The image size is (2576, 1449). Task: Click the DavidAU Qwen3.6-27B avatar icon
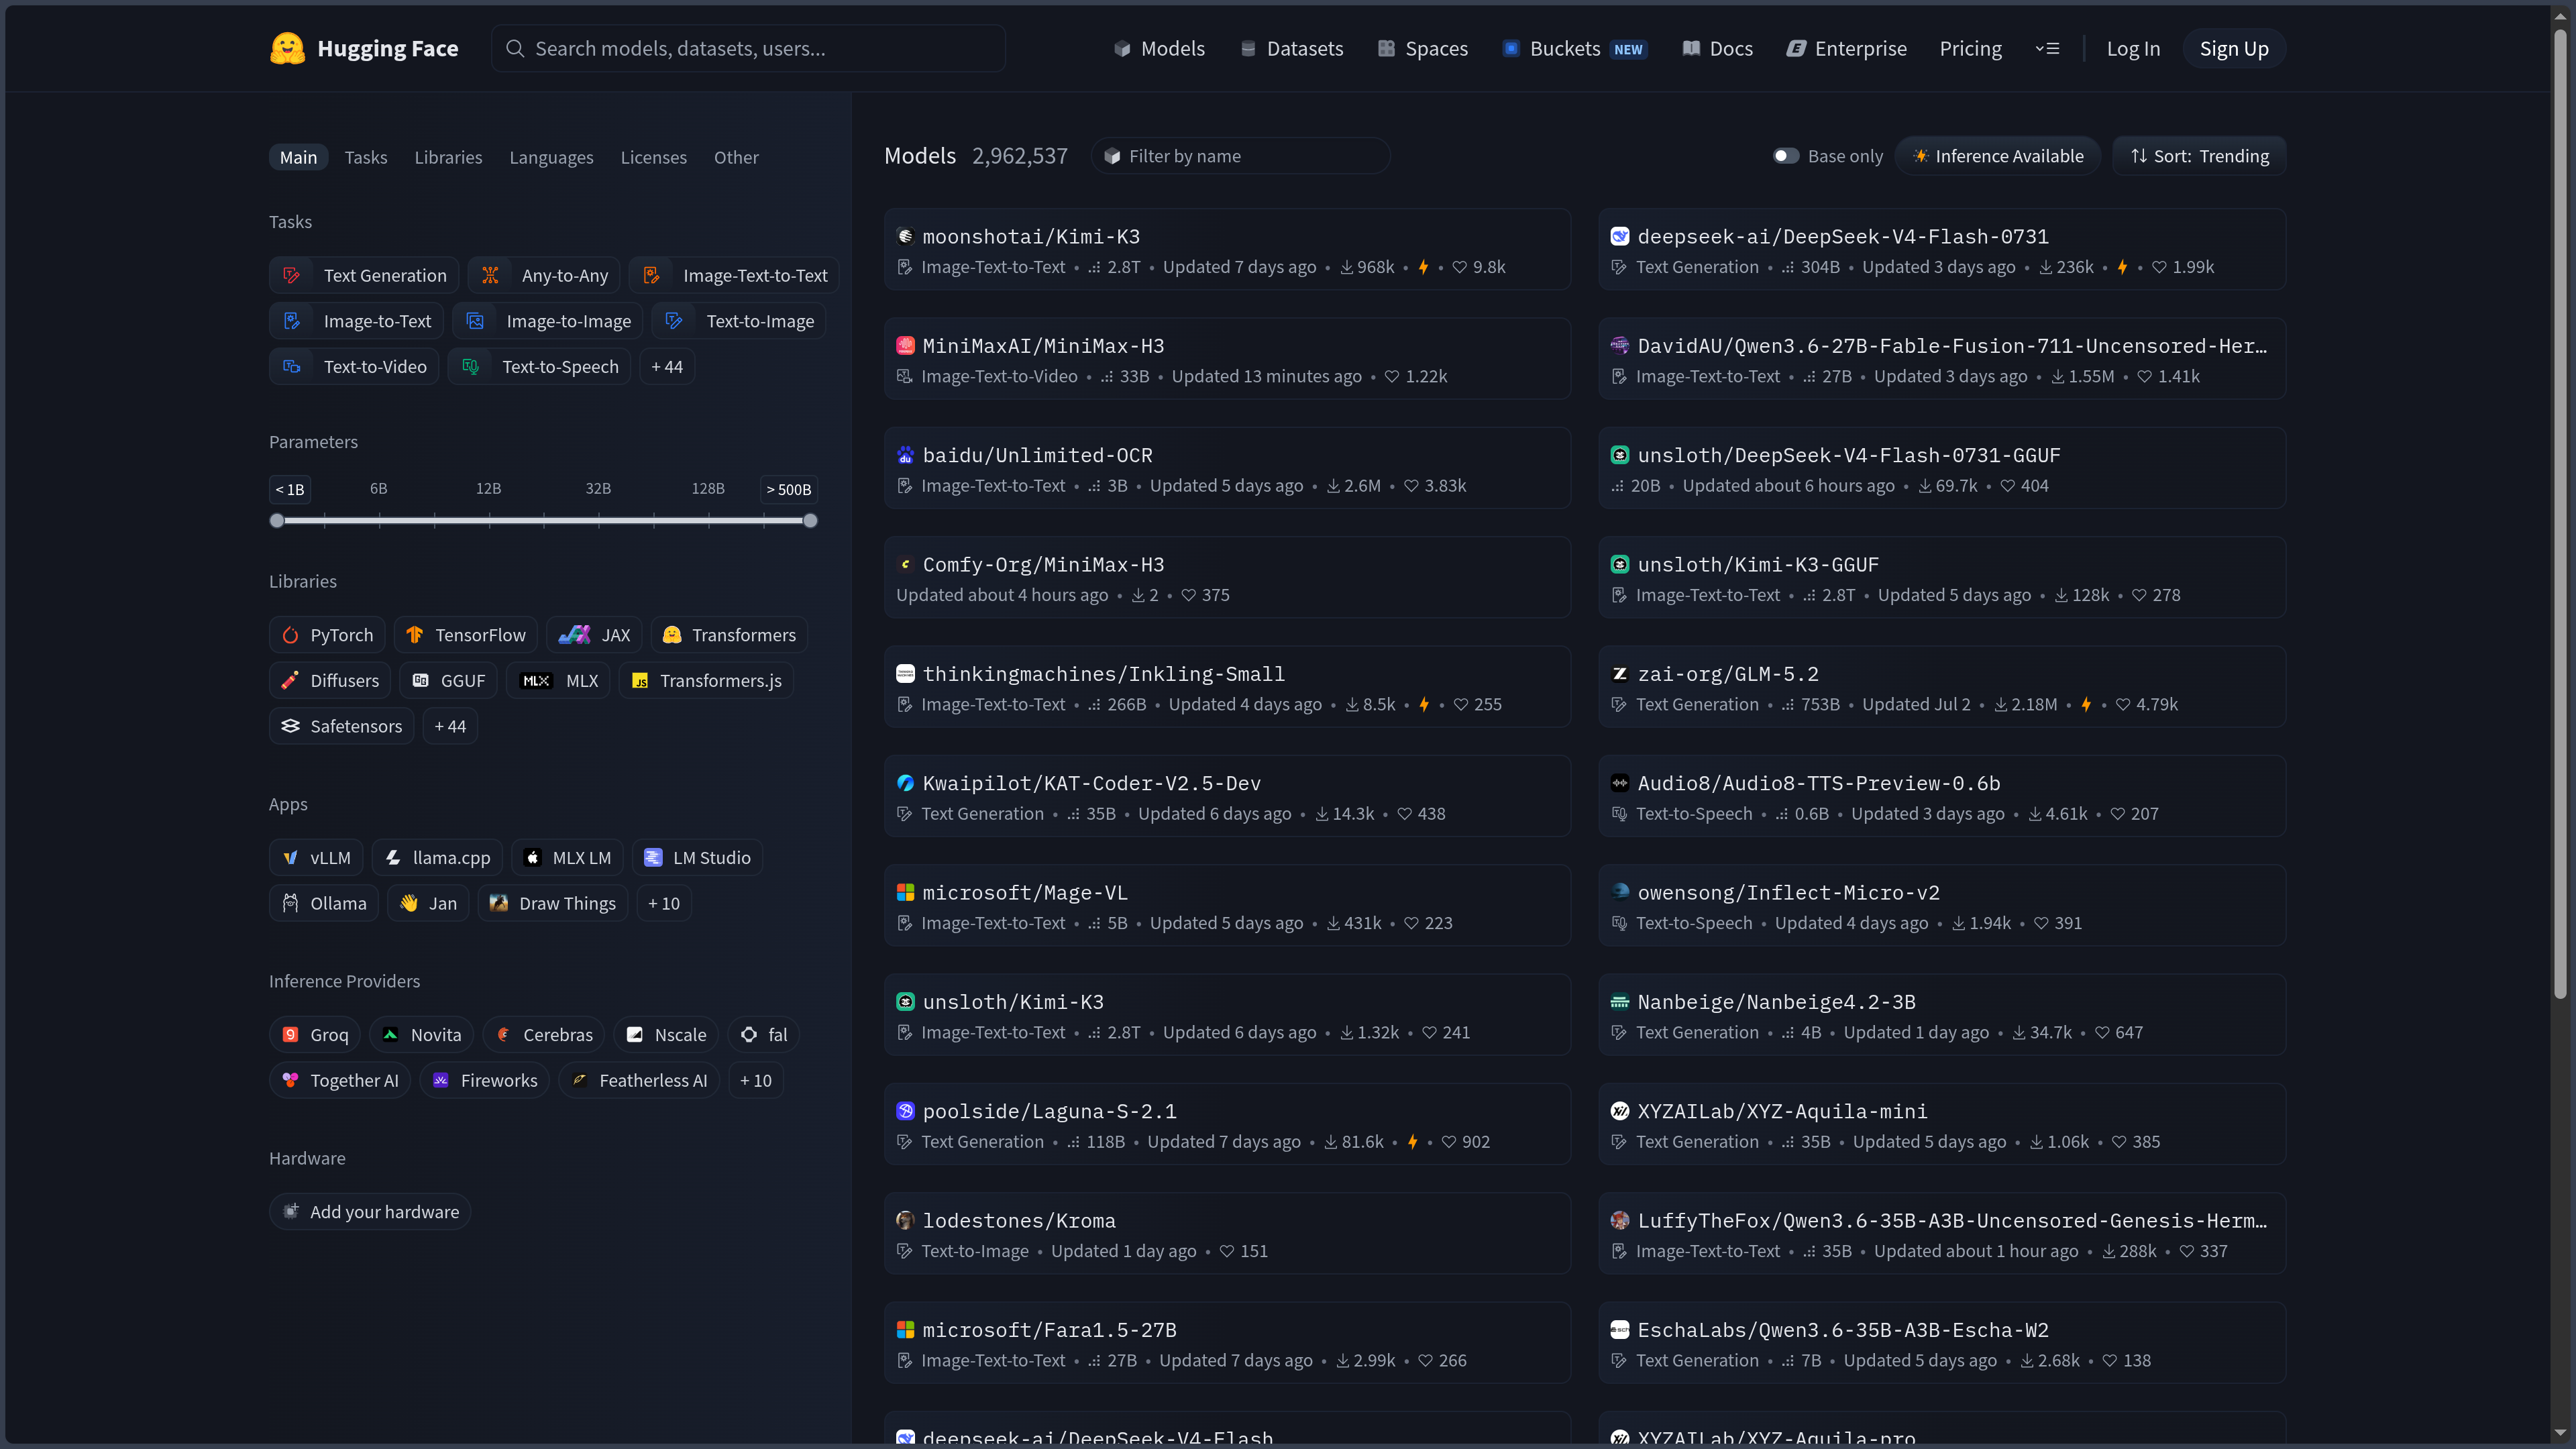(x=1620, y=345)
